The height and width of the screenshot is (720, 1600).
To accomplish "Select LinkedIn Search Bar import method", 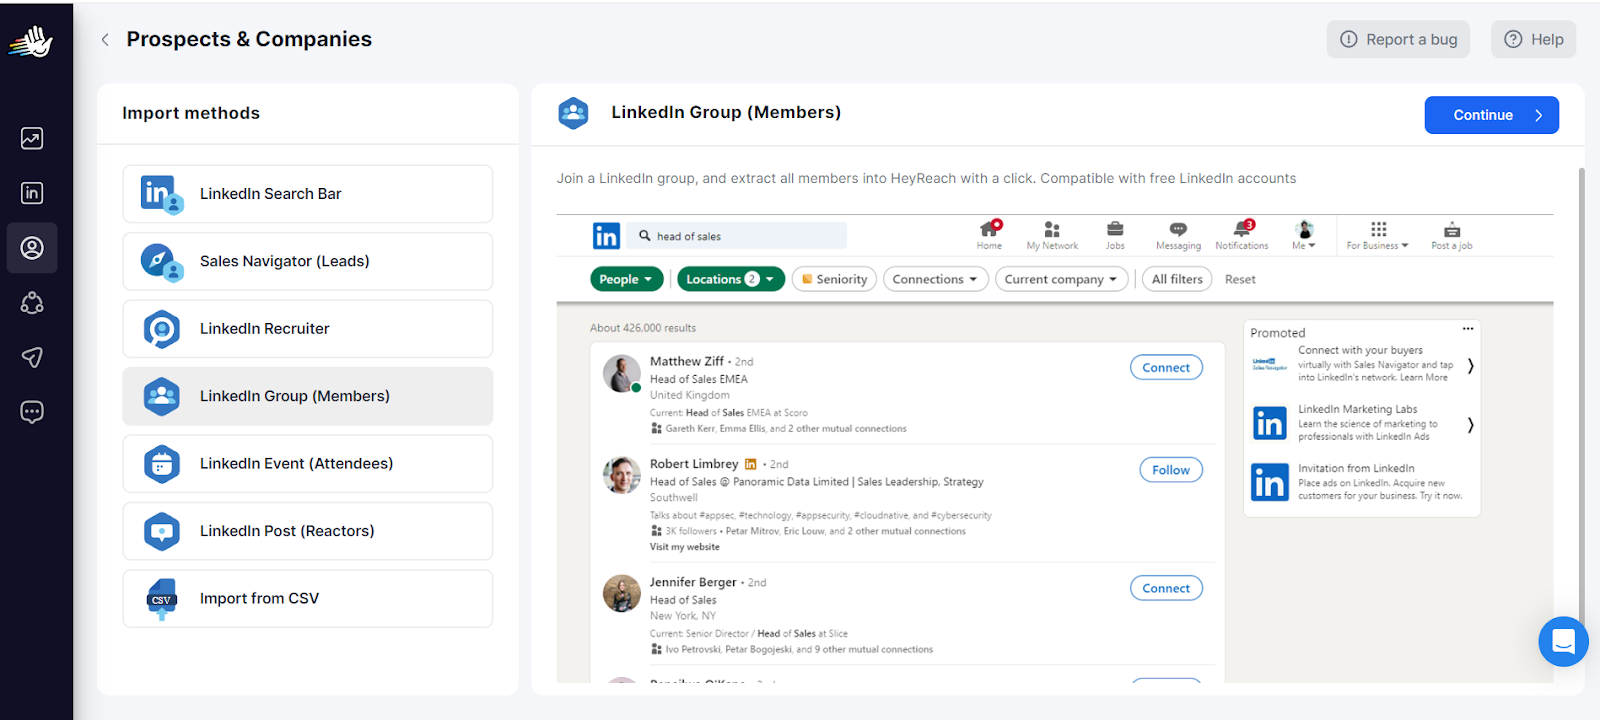I will tap(308, 194).
